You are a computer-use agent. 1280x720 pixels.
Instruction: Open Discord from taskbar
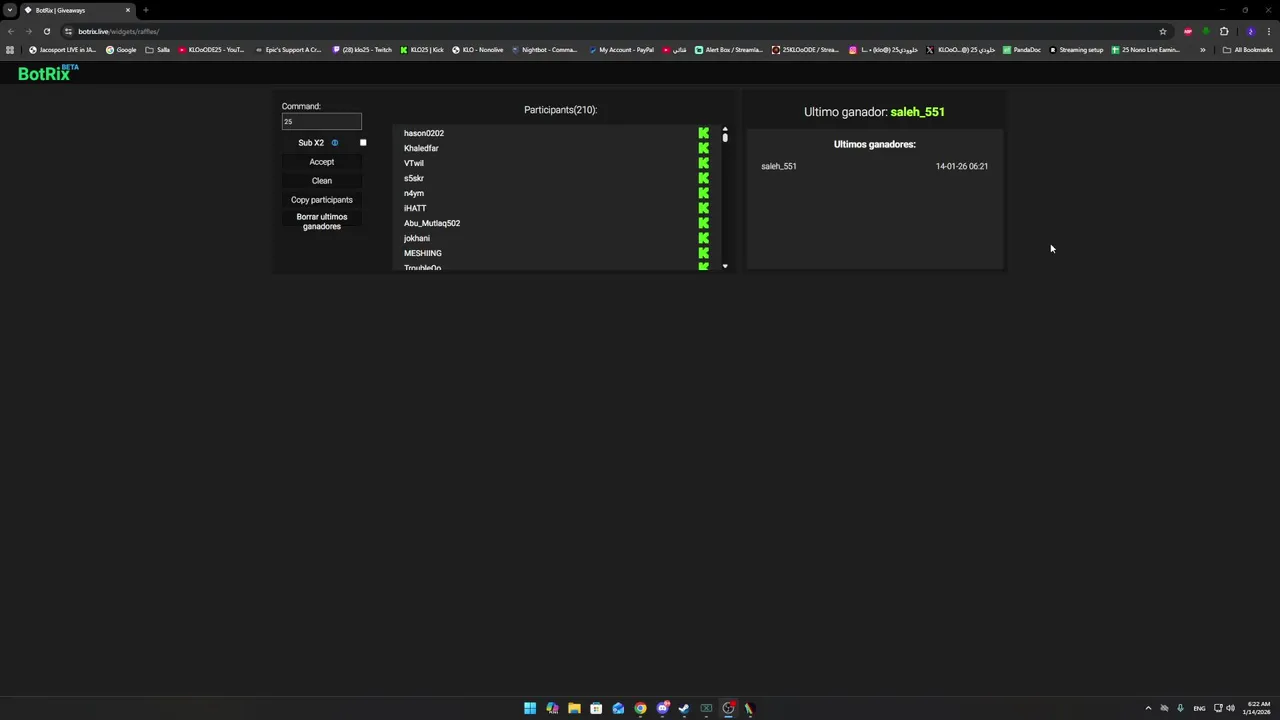coord(662,708)
